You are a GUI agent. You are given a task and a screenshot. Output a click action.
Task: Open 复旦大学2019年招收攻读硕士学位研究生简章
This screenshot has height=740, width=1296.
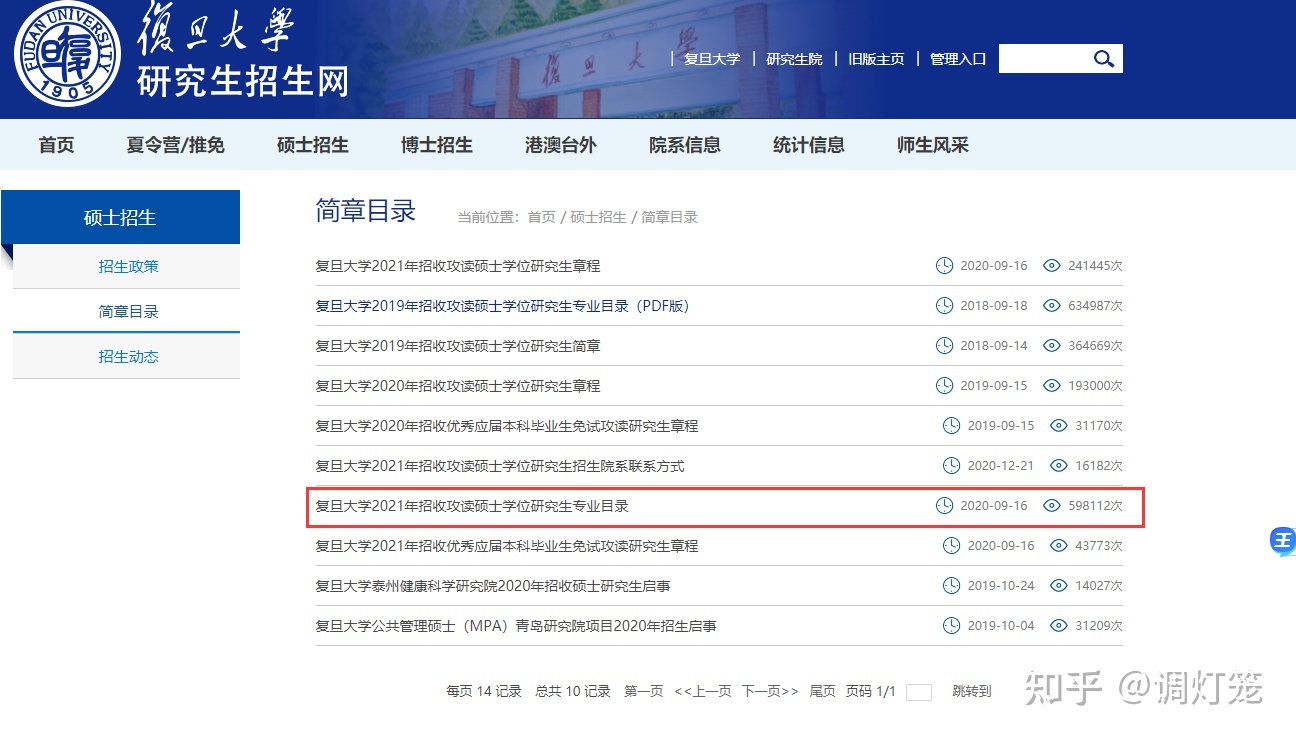tap(458, 346)
